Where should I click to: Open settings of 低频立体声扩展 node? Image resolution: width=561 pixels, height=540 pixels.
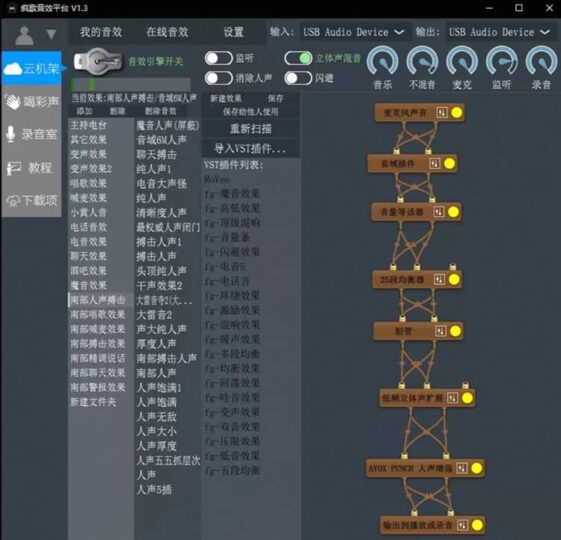tap(452, 398)
